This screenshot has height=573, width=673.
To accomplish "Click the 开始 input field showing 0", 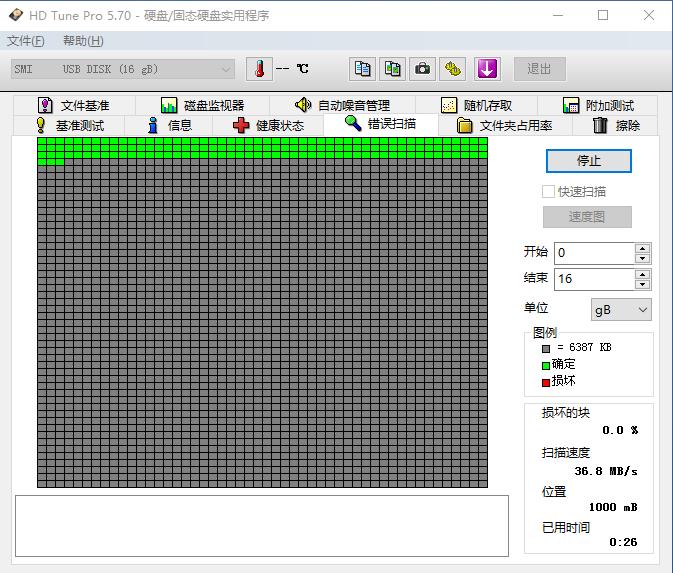I will pos(594,253).
